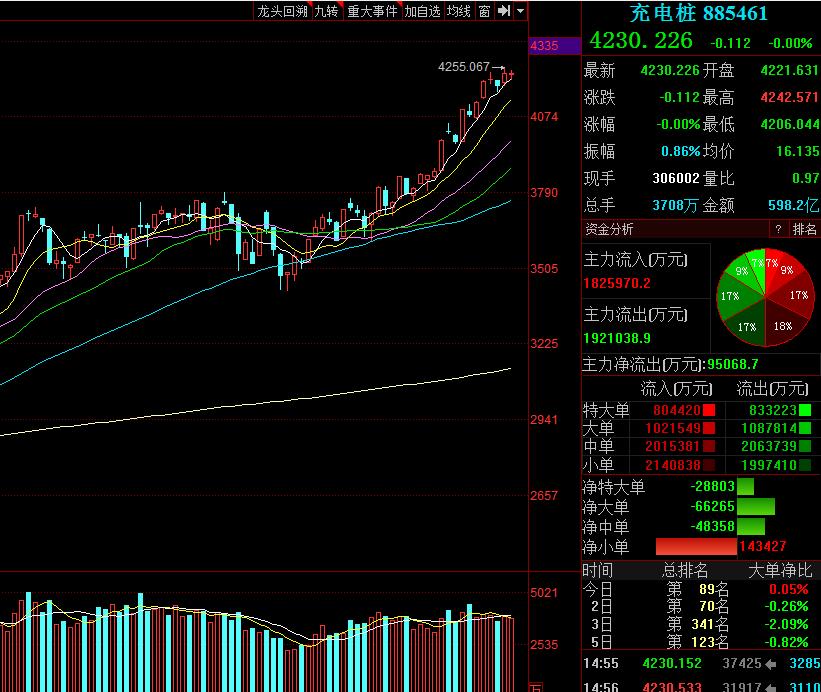Click the 大单 outflow value 1087814
Image resolution: width=821 pixels, height=692 pixels.
pyautogui.click(x=769, y=428)
